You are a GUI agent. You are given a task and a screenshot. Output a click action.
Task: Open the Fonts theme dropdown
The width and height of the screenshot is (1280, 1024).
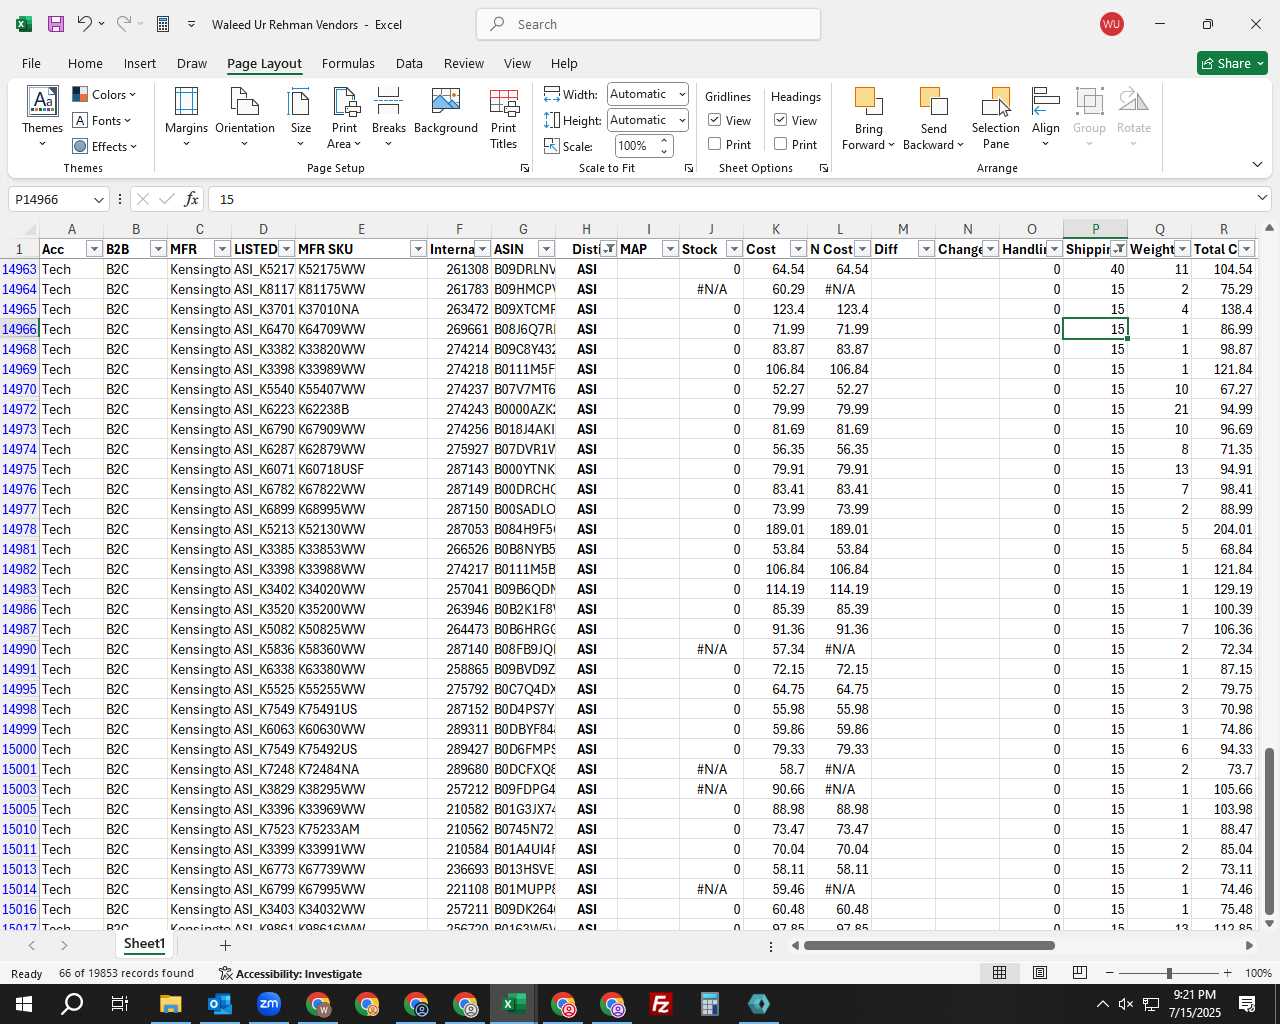(x=102, y=121)
